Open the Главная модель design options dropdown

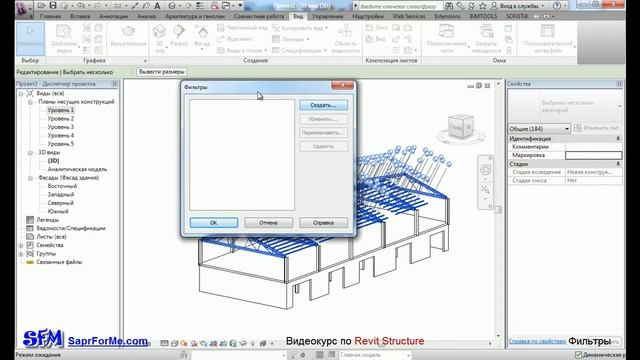[x=375, y=355]
